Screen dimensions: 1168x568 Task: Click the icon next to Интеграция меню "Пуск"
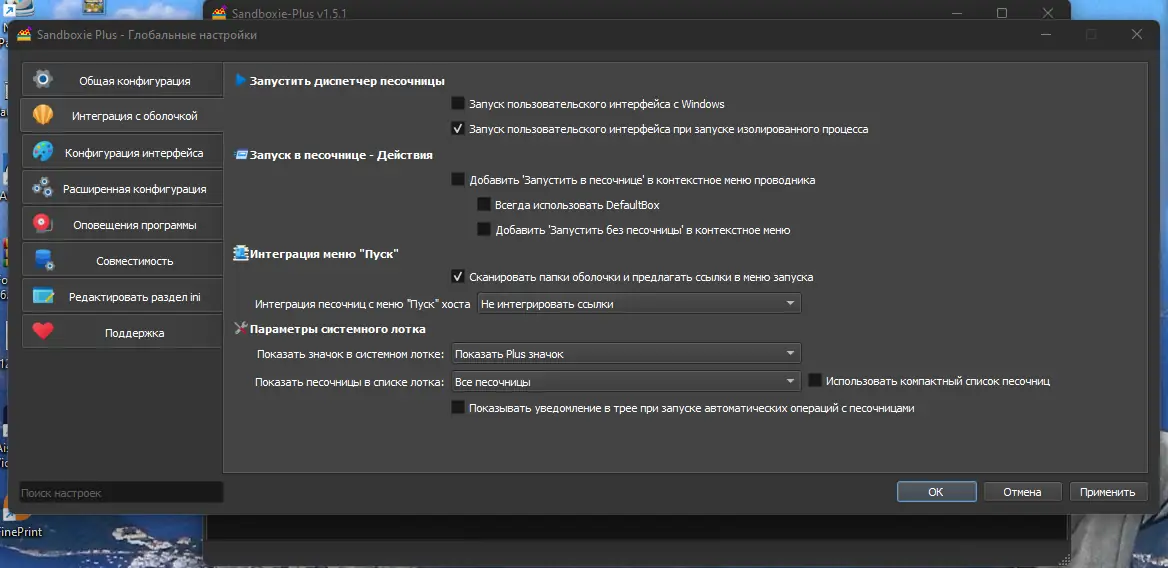point(241,253)
